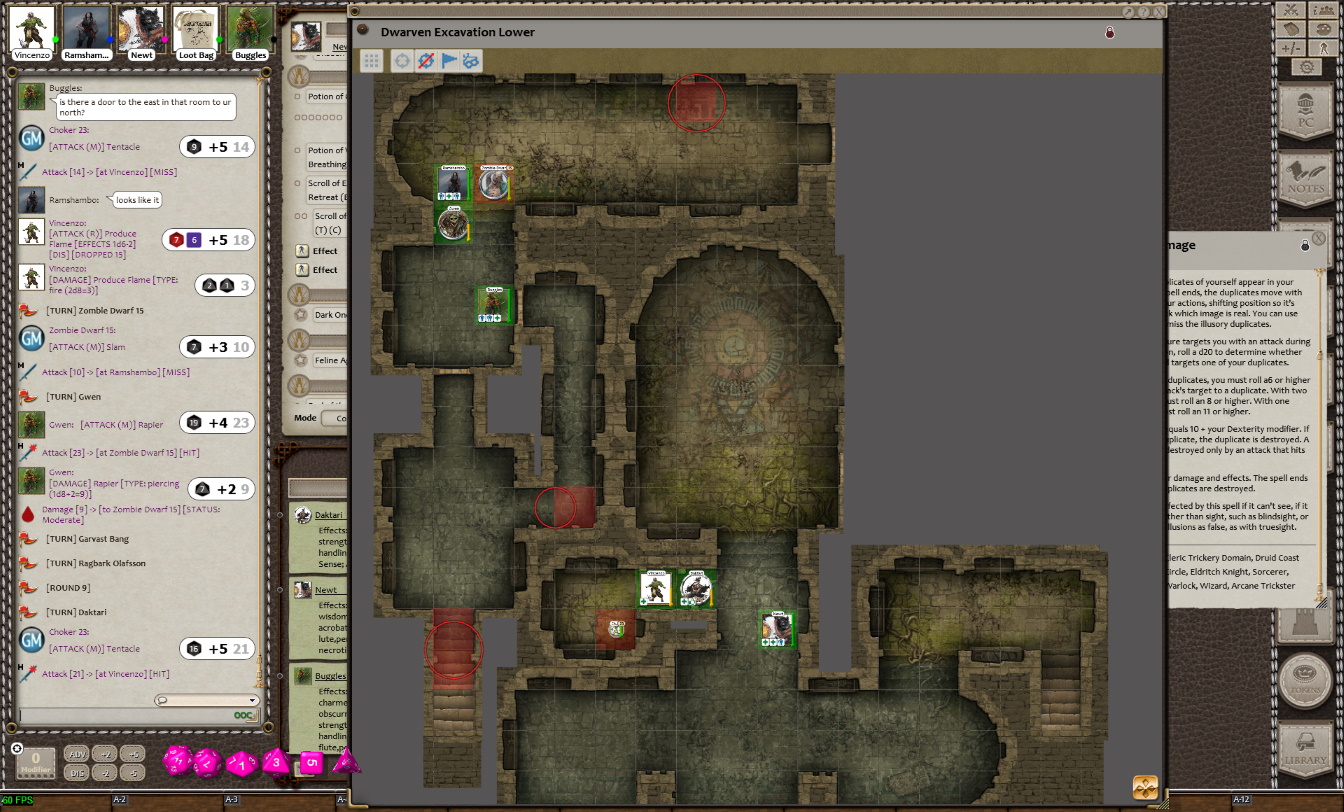The width and height of the screenshot is (1344, 812).
Task: Toggle the map grid tool icon
Action: (x=371, y=61)
